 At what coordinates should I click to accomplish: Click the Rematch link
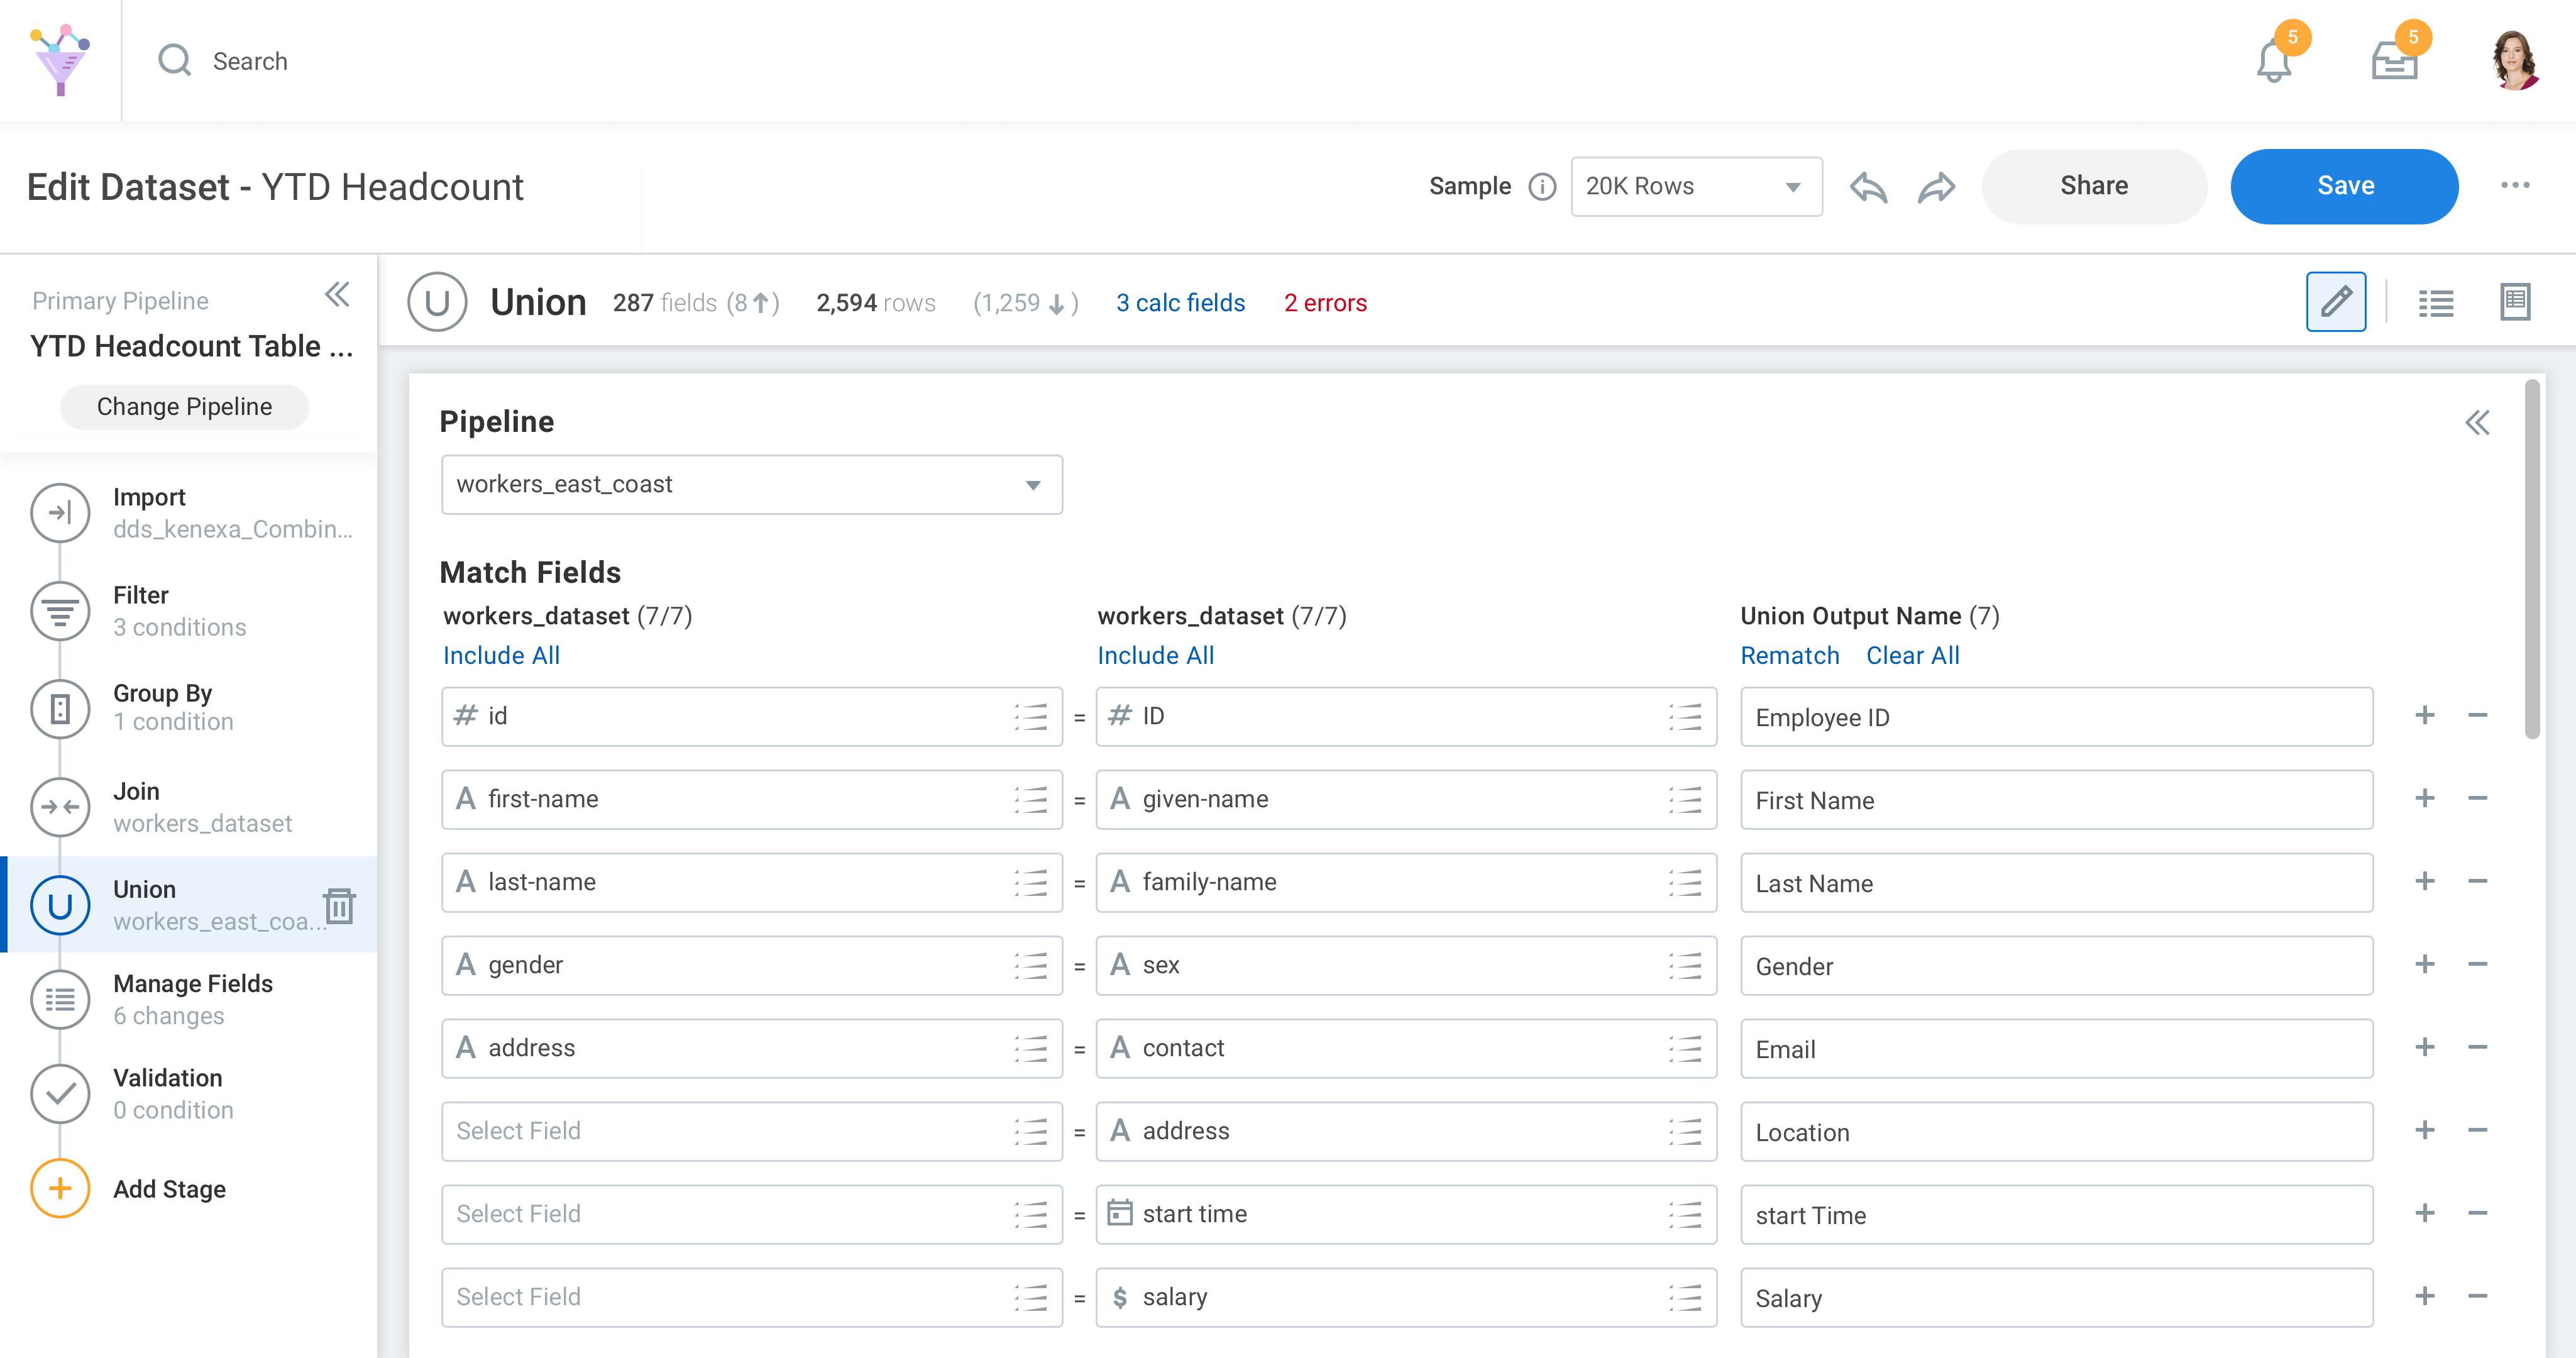[1789, 656]
